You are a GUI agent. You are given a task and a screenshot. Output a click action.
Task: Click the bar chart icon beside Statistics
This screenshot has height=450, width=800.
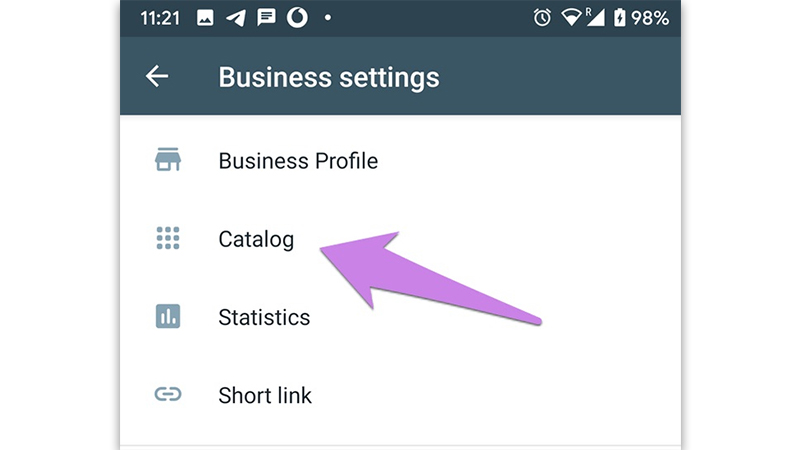(x=167, y=317)
